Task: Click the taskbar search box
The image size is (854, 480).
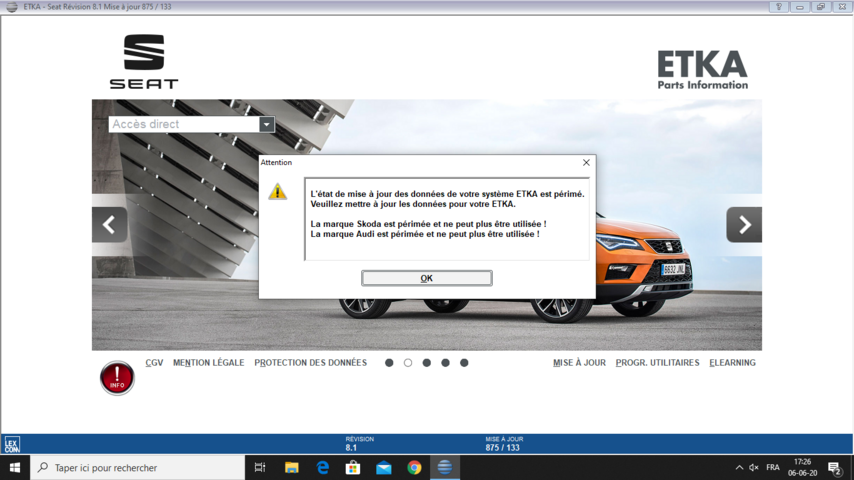Action: (x=137, y=467)
